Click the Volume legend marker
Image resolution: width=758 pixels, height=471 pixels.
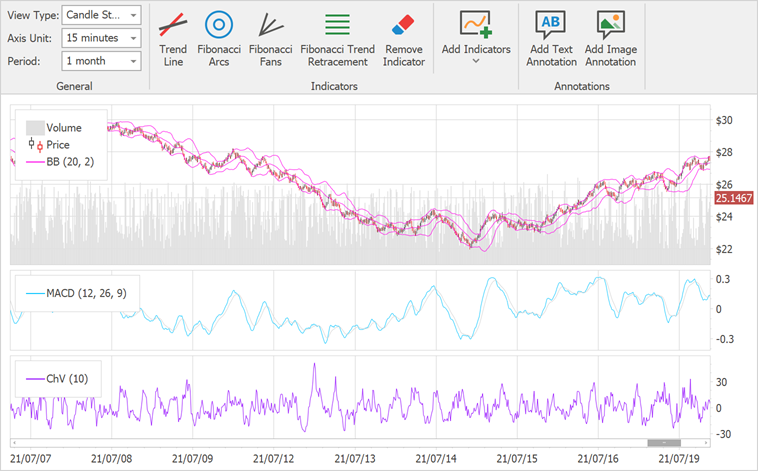coord(35,128)
